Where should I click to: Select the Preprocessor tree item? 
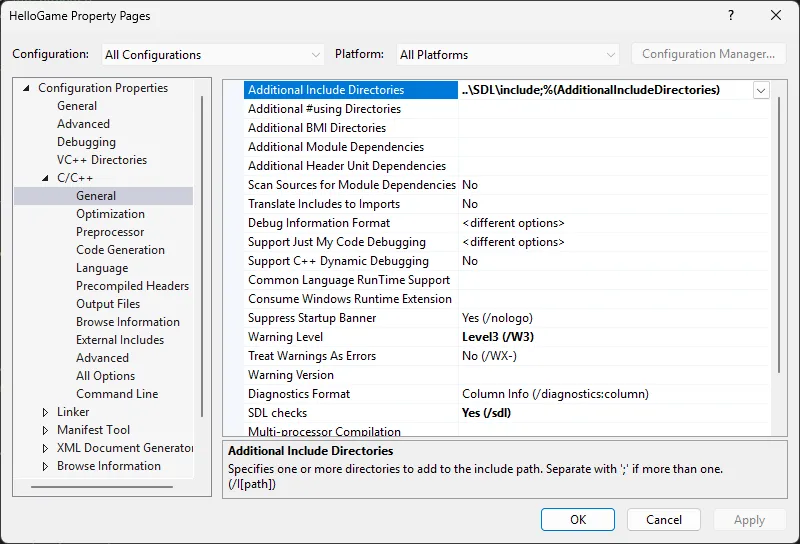click(110, 232)
